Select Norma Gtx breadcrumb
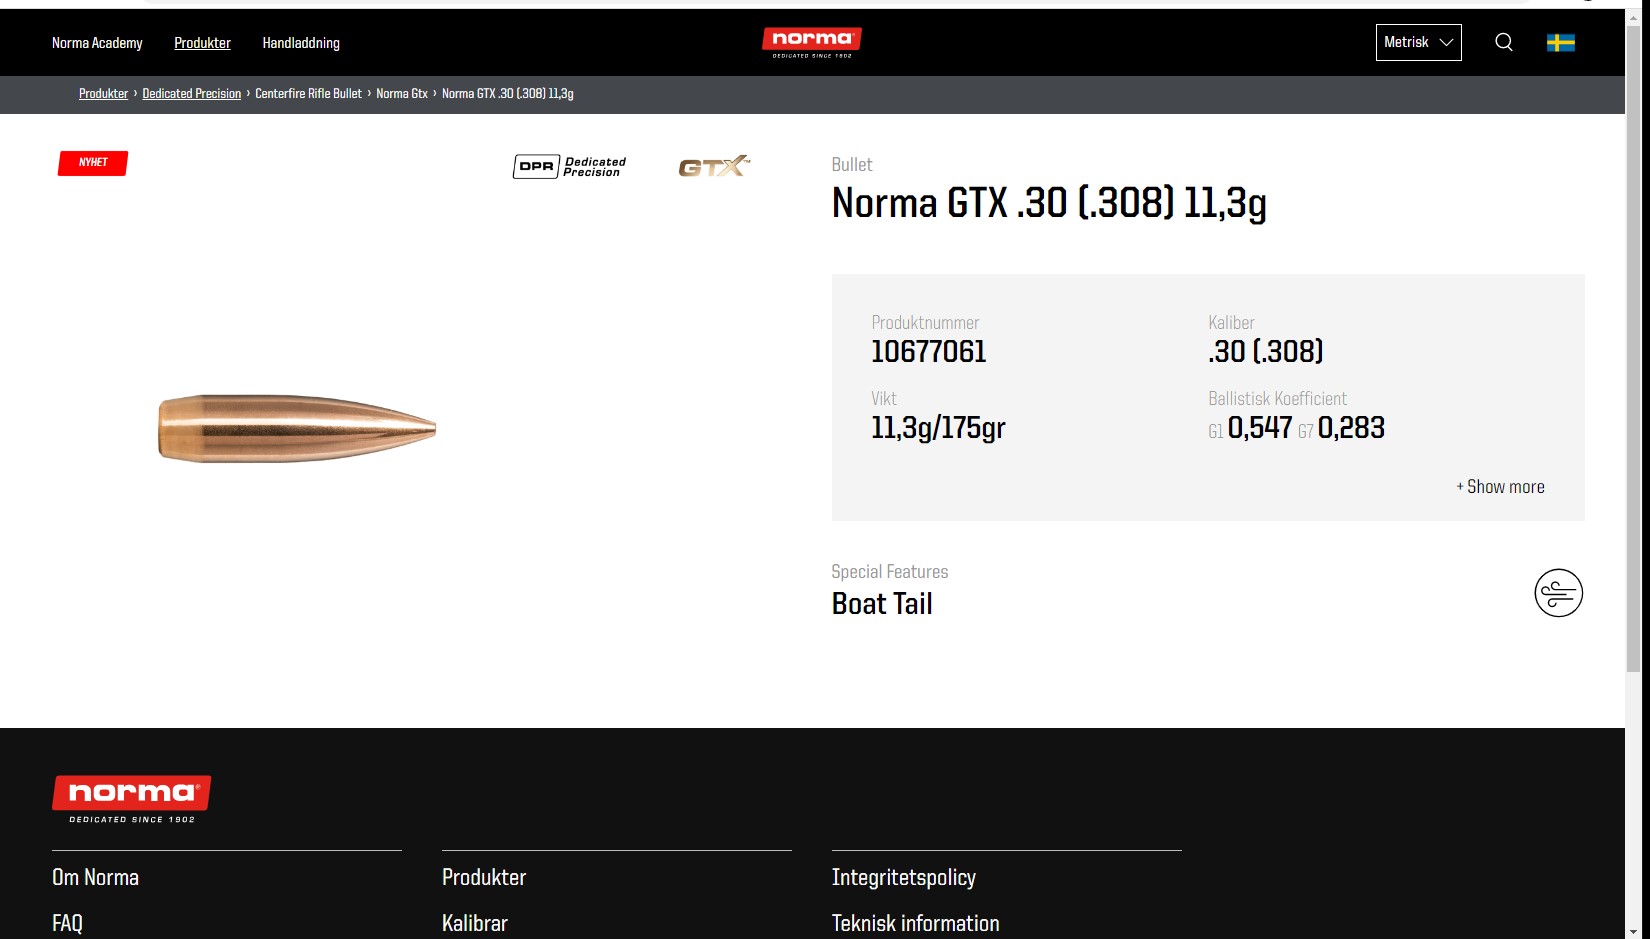 pyautogui.click(x=402, y=94)
